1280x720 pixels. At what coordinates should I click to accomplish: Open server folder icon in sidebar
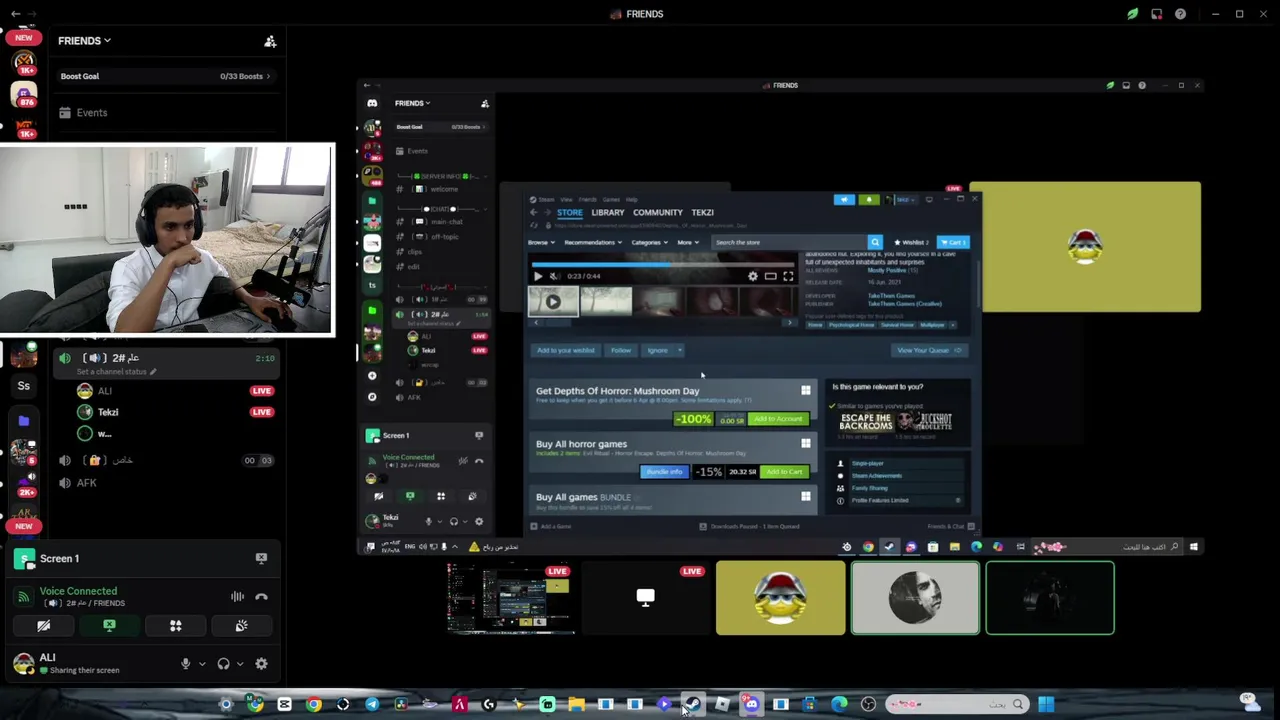pos(24,421)
